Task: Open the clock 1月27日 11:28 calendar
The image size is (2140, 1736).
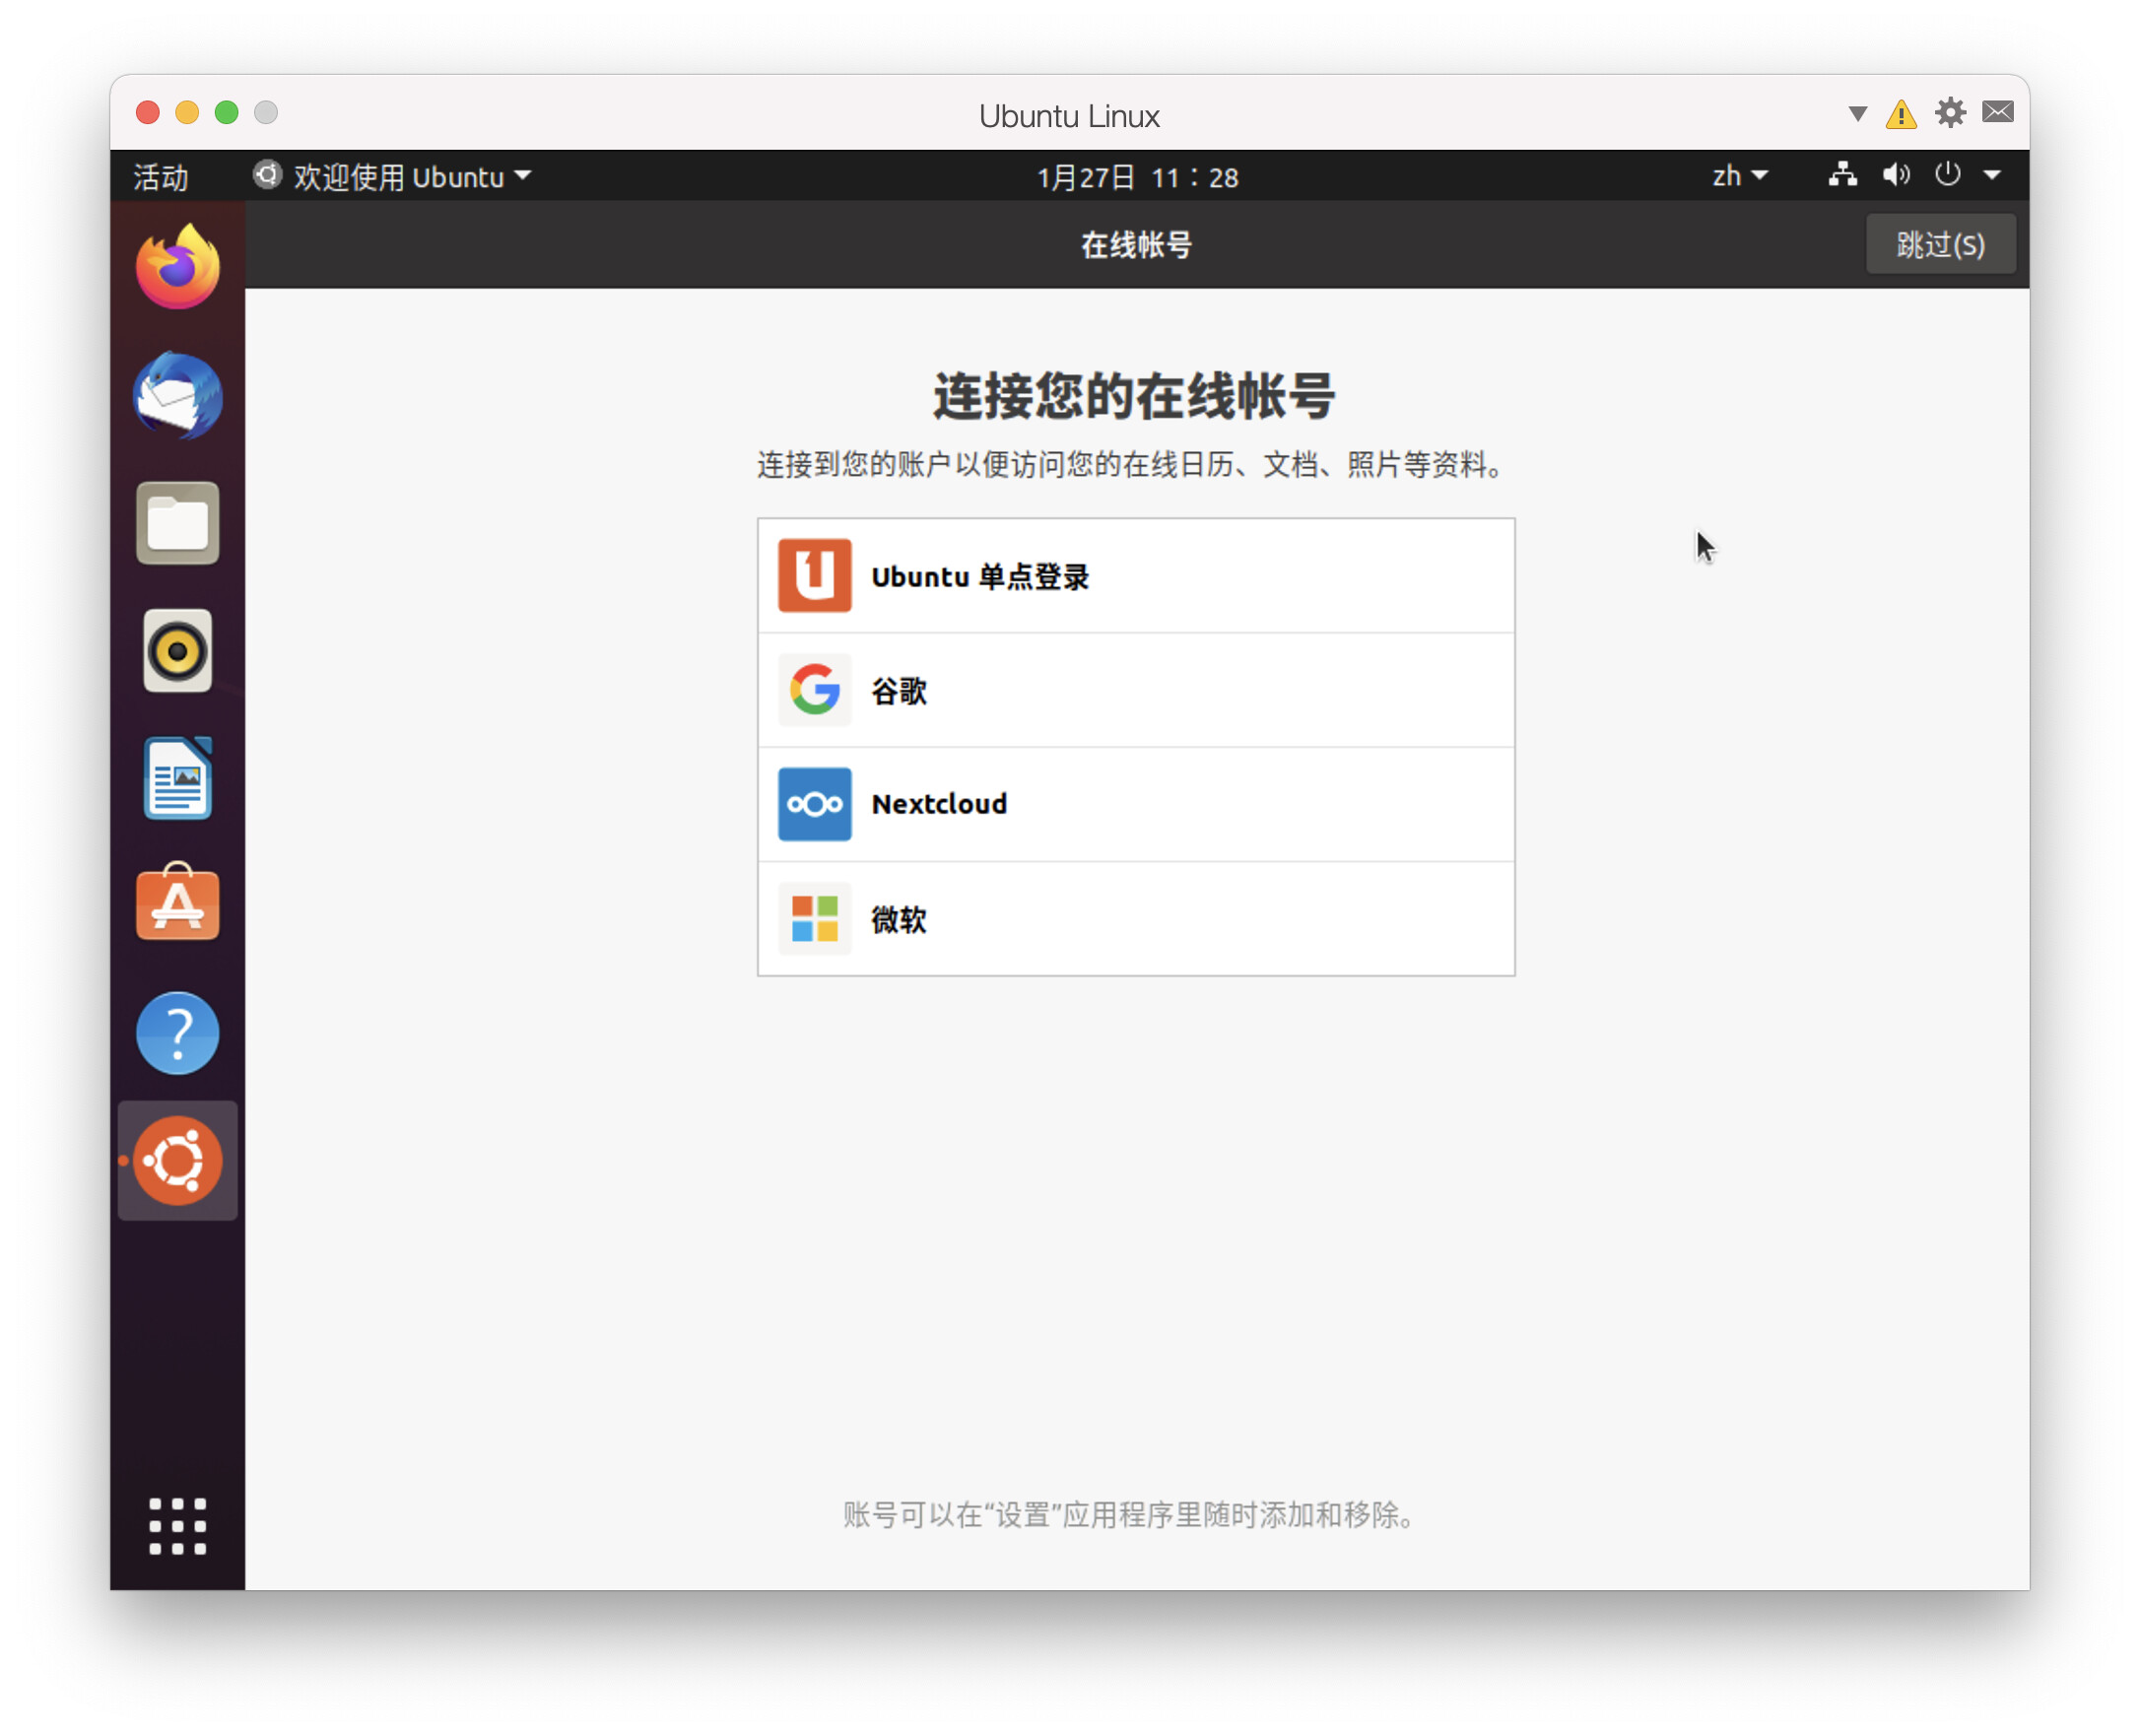Action: 1137,177
